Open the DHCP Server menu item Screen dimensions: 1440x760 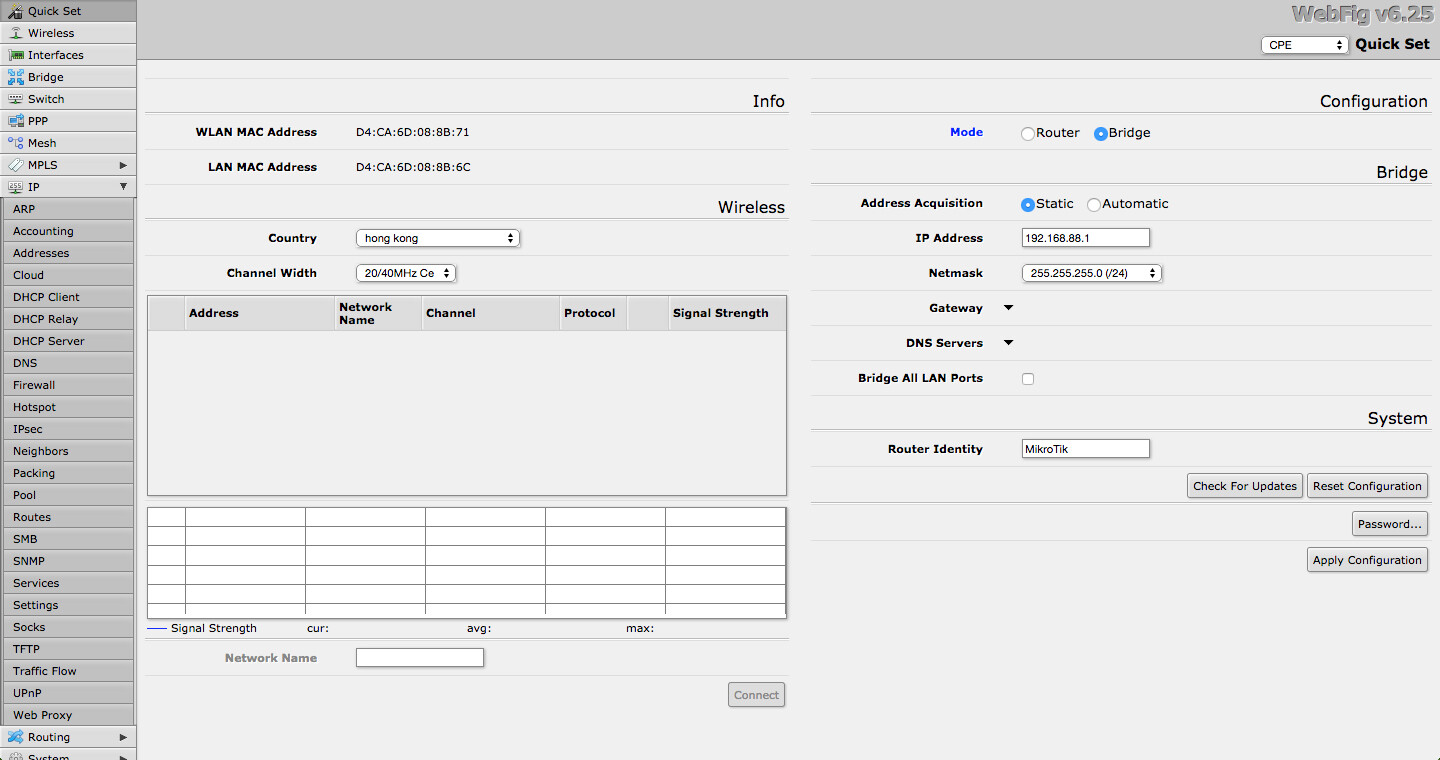coord(48,341)
